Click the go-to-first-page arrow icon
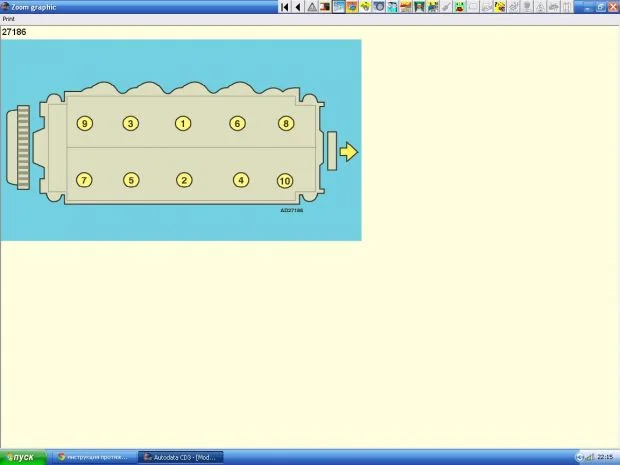Image resolution: width=620 pixels, height=465 pixels. pyautogui.click(x=285, y=6)
